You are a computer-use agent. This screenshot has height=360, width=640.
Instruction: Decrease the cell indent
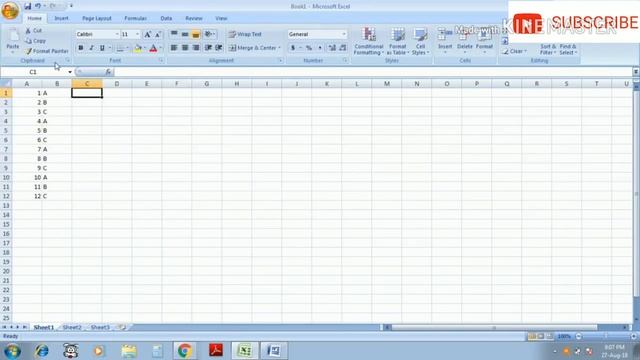coord(208,48)
